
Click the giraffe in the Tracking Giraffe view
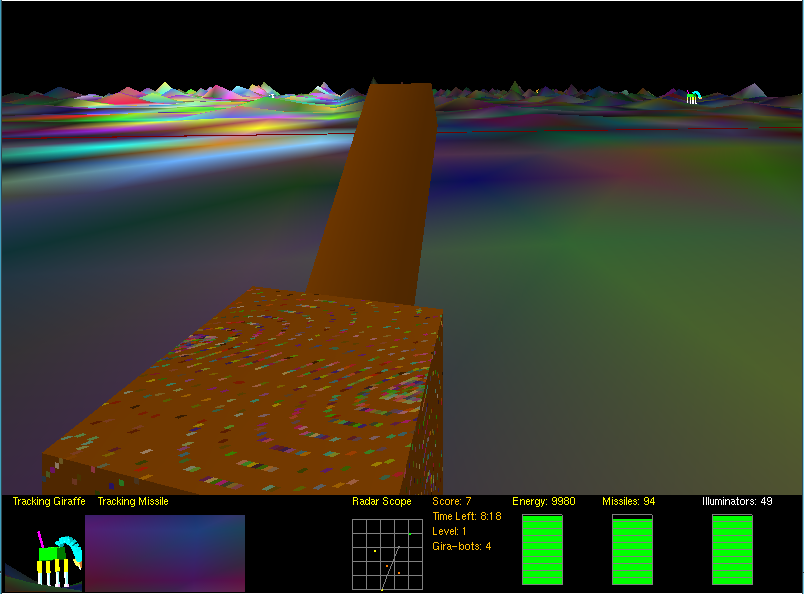pyautogui.click(x=57, y=560)
